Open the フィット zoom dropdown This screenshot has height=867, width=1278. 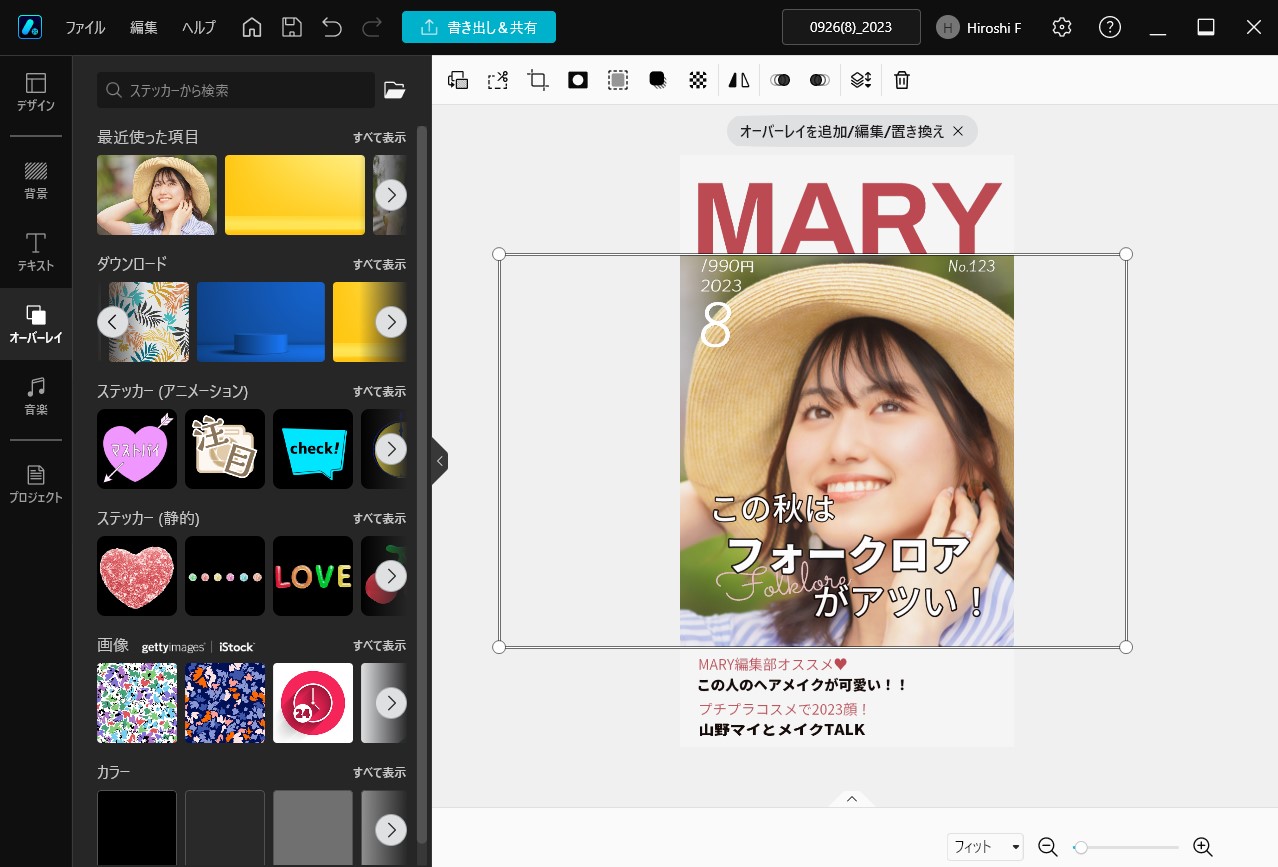point(985,847)
